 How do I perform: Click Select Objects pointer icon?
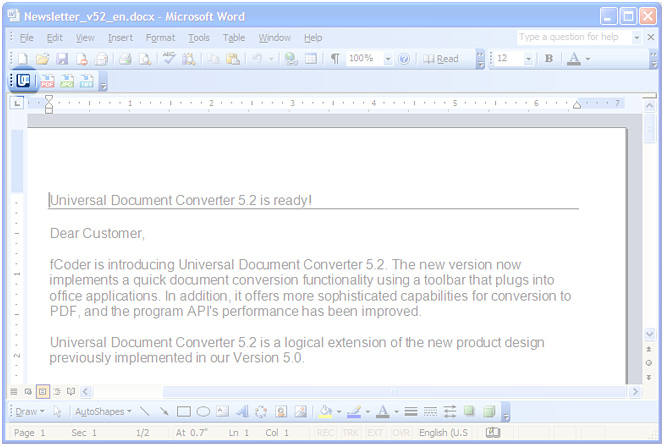click(57, 412)
